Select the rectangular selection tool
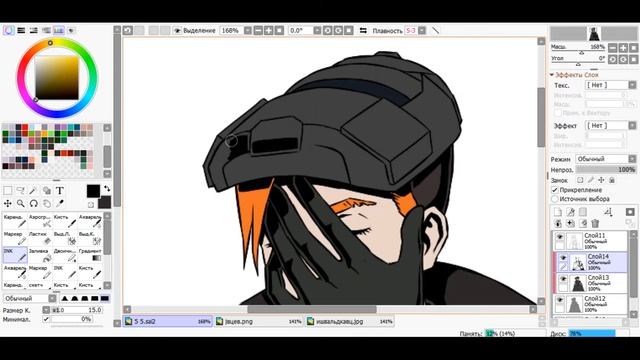 pyautogui.click(x=8, y=191)
